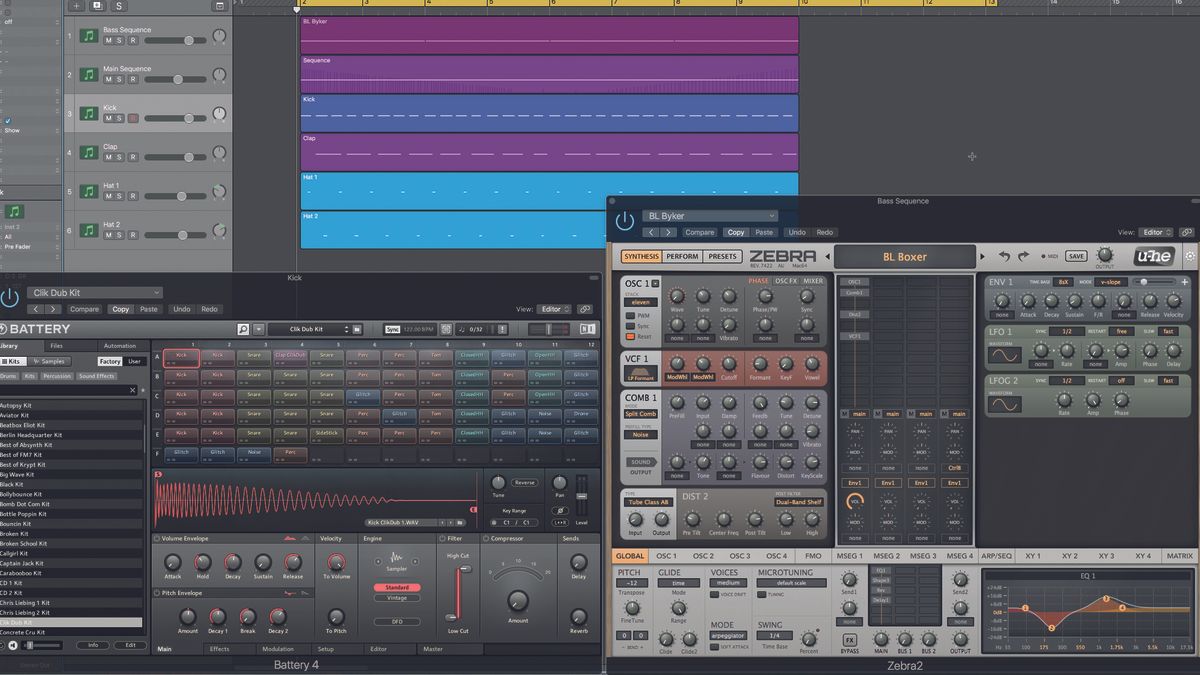Click Zebra's undo arrow

(x=1006, y=256)
